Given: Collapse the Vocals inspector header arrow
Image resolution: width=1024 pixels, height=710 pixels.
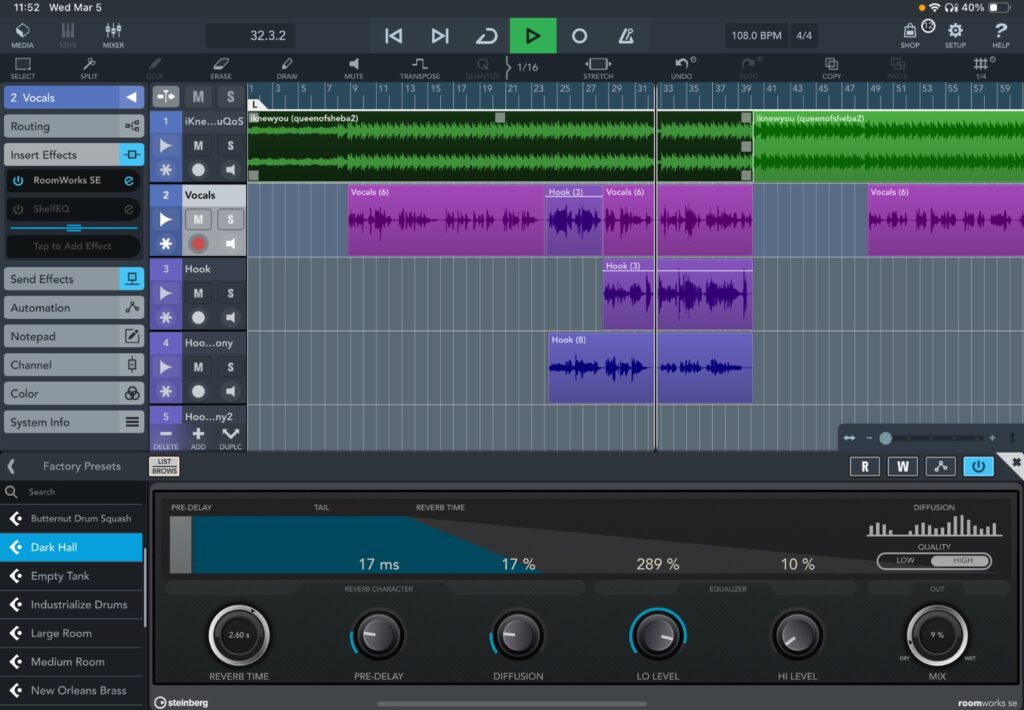Looking at the screenshot, I should point(131,97).
